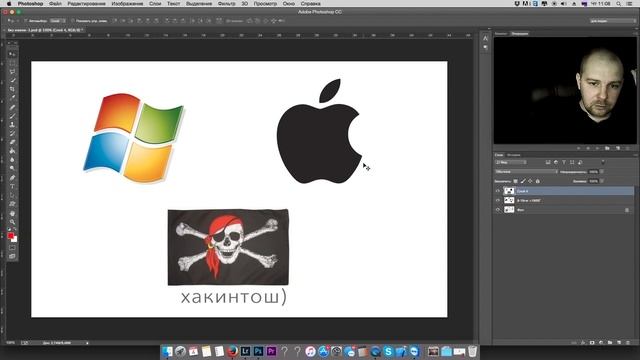Image resolution: width=640 pixels, height=360 pixels.
Task: Toggle lock image pixels brush icon
Action: tap(523, 181)
